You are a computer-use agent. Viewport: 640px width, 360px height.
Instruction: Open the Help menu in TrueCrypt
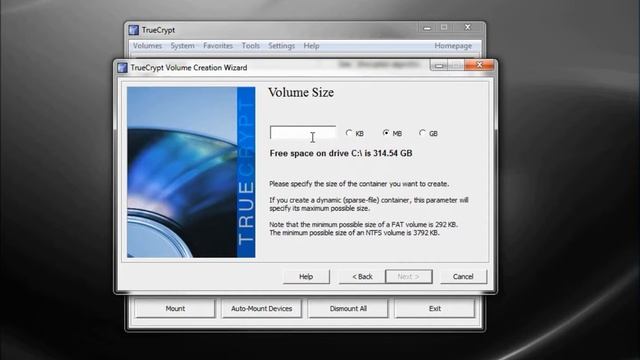click(311, 46)
